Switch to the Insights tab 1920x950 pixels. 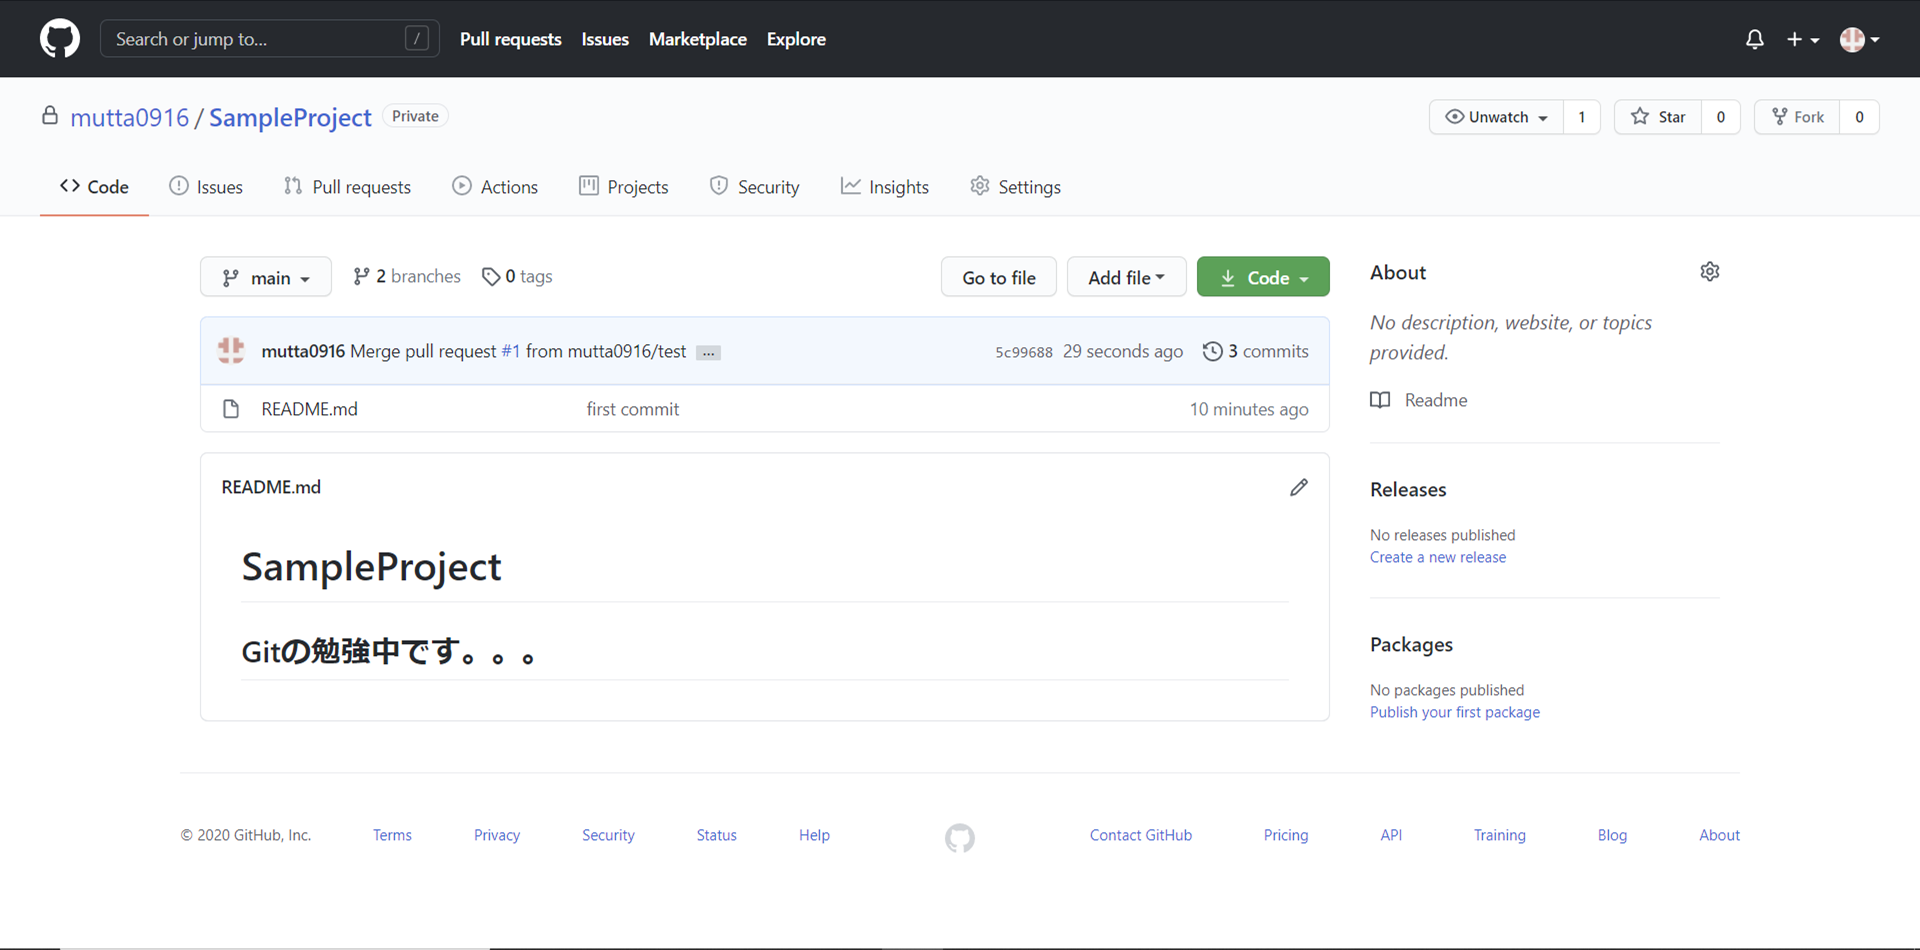885,187
